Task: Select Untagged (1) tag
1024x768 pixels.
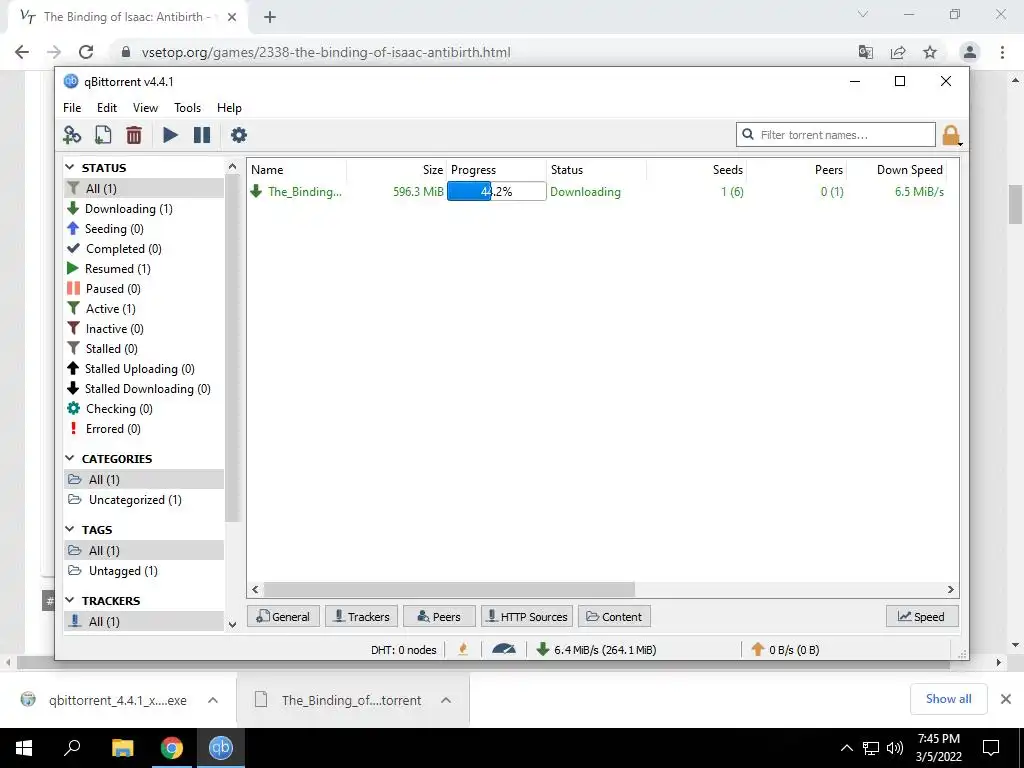Action: 144,571
